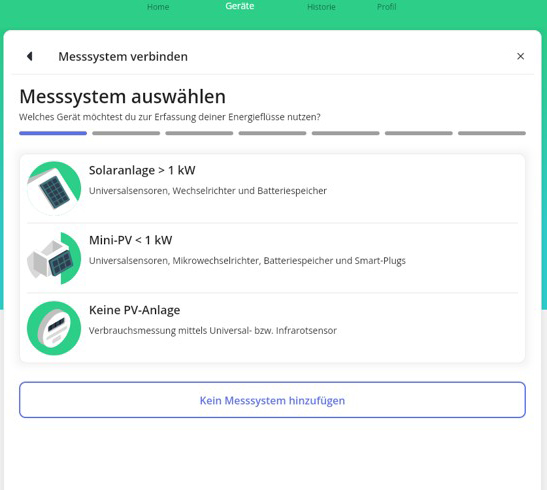Click the first blue progress step
Viewport: 547px width, 490px height.
[53, 133]
